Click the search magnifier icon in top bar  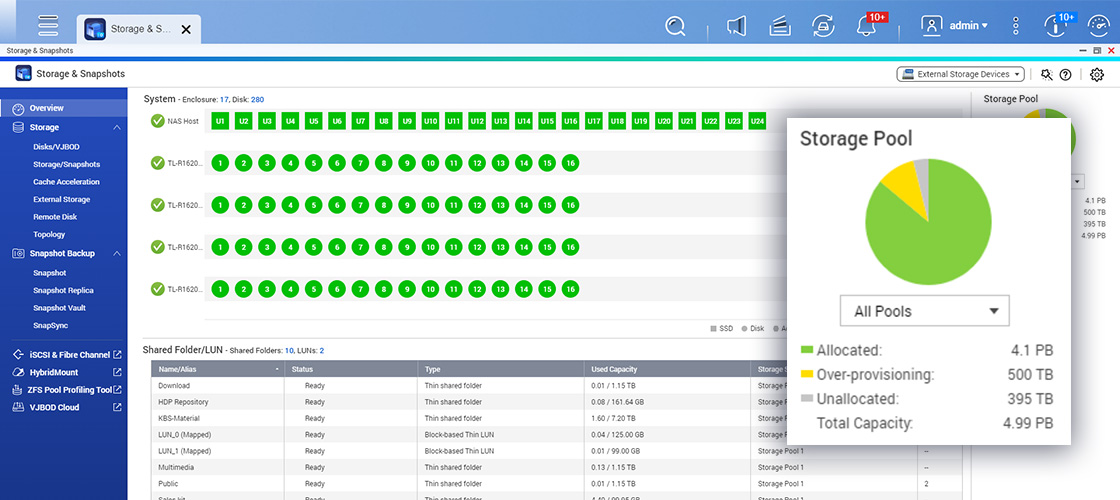tap(677, 26)
